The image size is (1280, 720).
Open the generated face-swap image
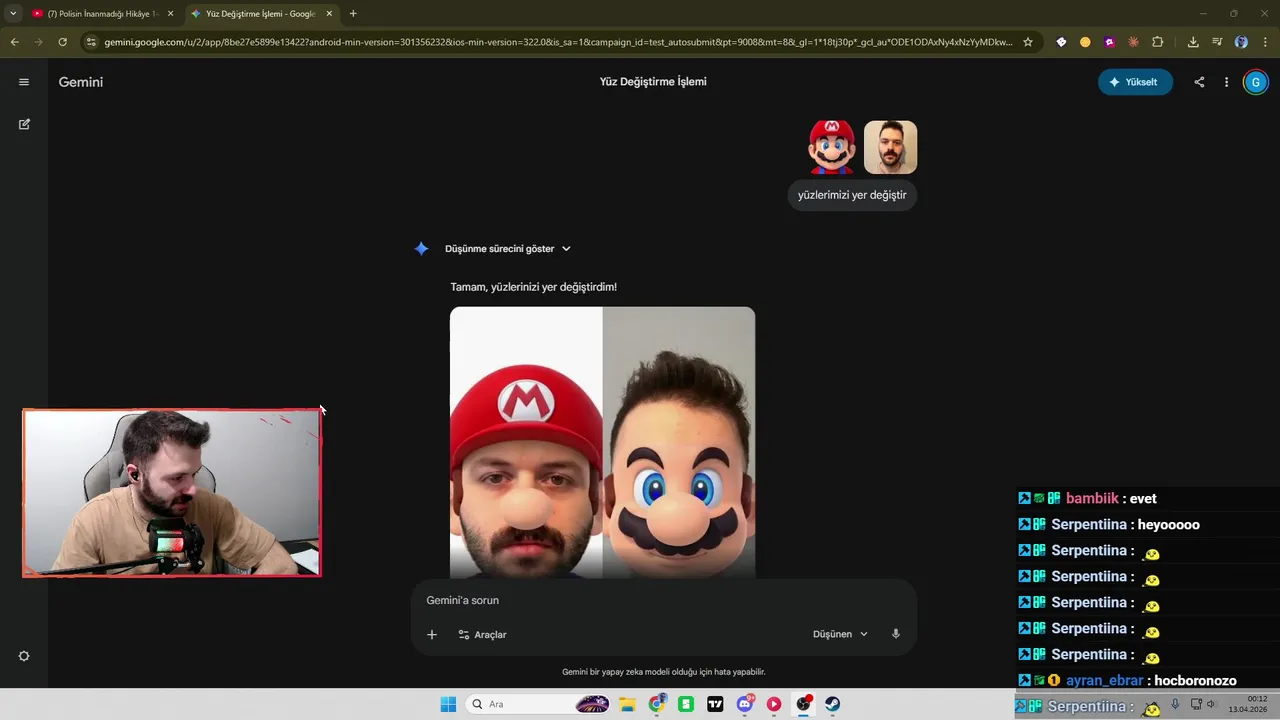(602, 442)
